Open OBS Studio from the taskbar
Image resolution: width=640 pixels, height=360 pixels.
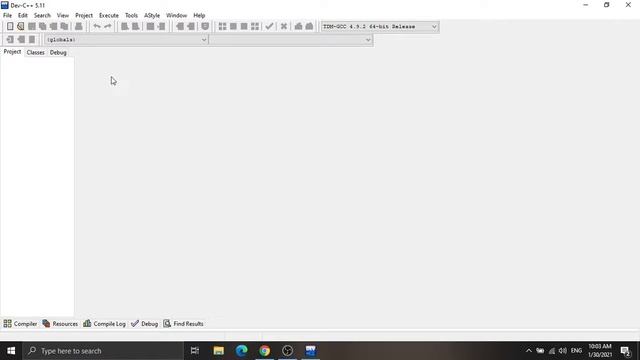coord(287,351)
